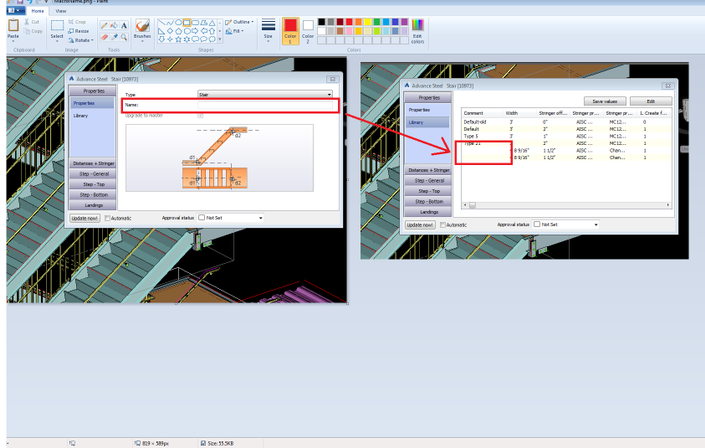Open the Paint file menu button

(16, 10)
